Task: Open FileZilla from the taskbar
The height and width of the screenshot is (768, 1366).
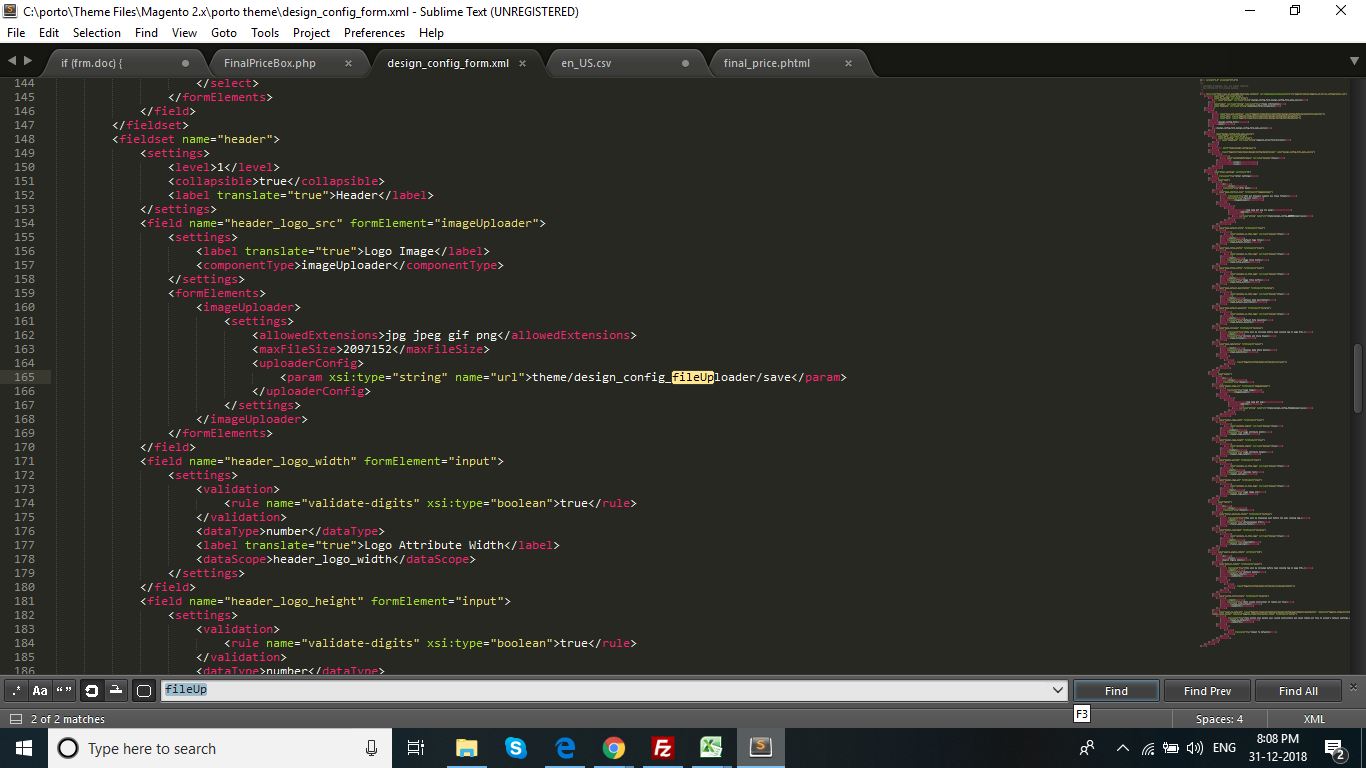Action: tap(662, 747)
